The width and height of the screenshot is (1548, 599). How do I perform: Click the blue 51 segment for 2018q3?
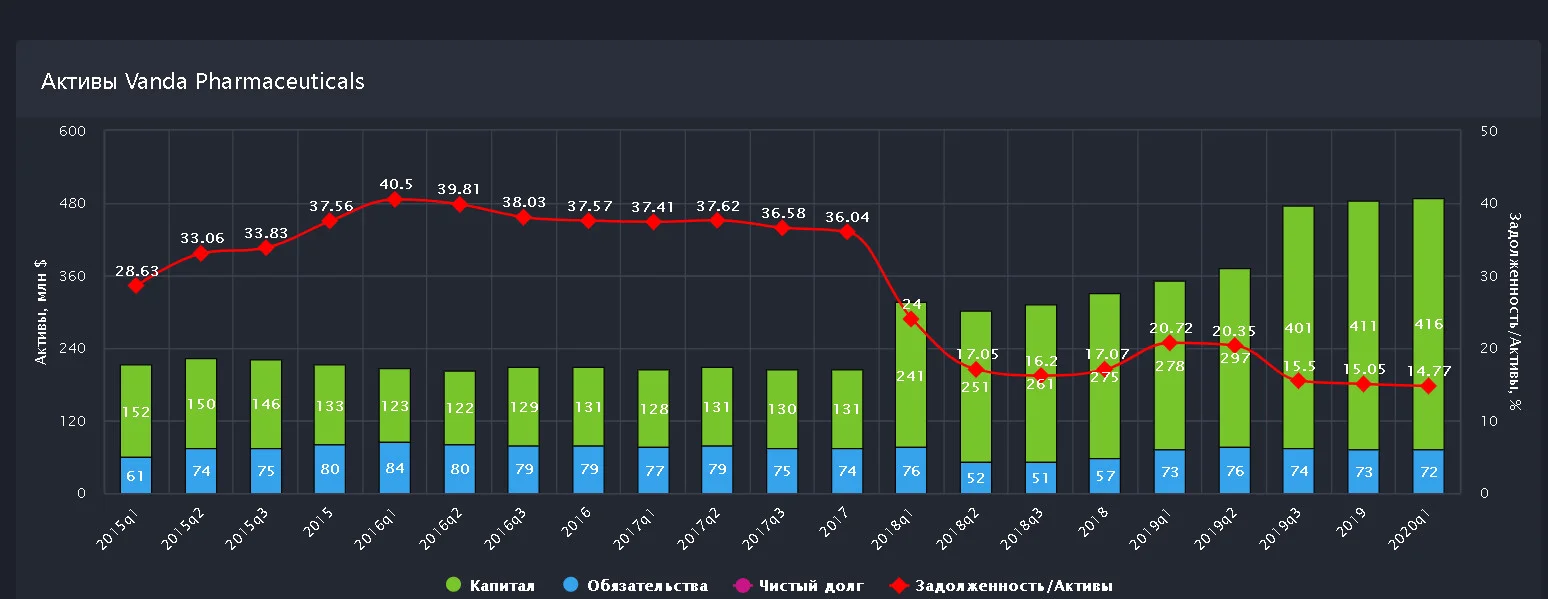[1041, 477]
